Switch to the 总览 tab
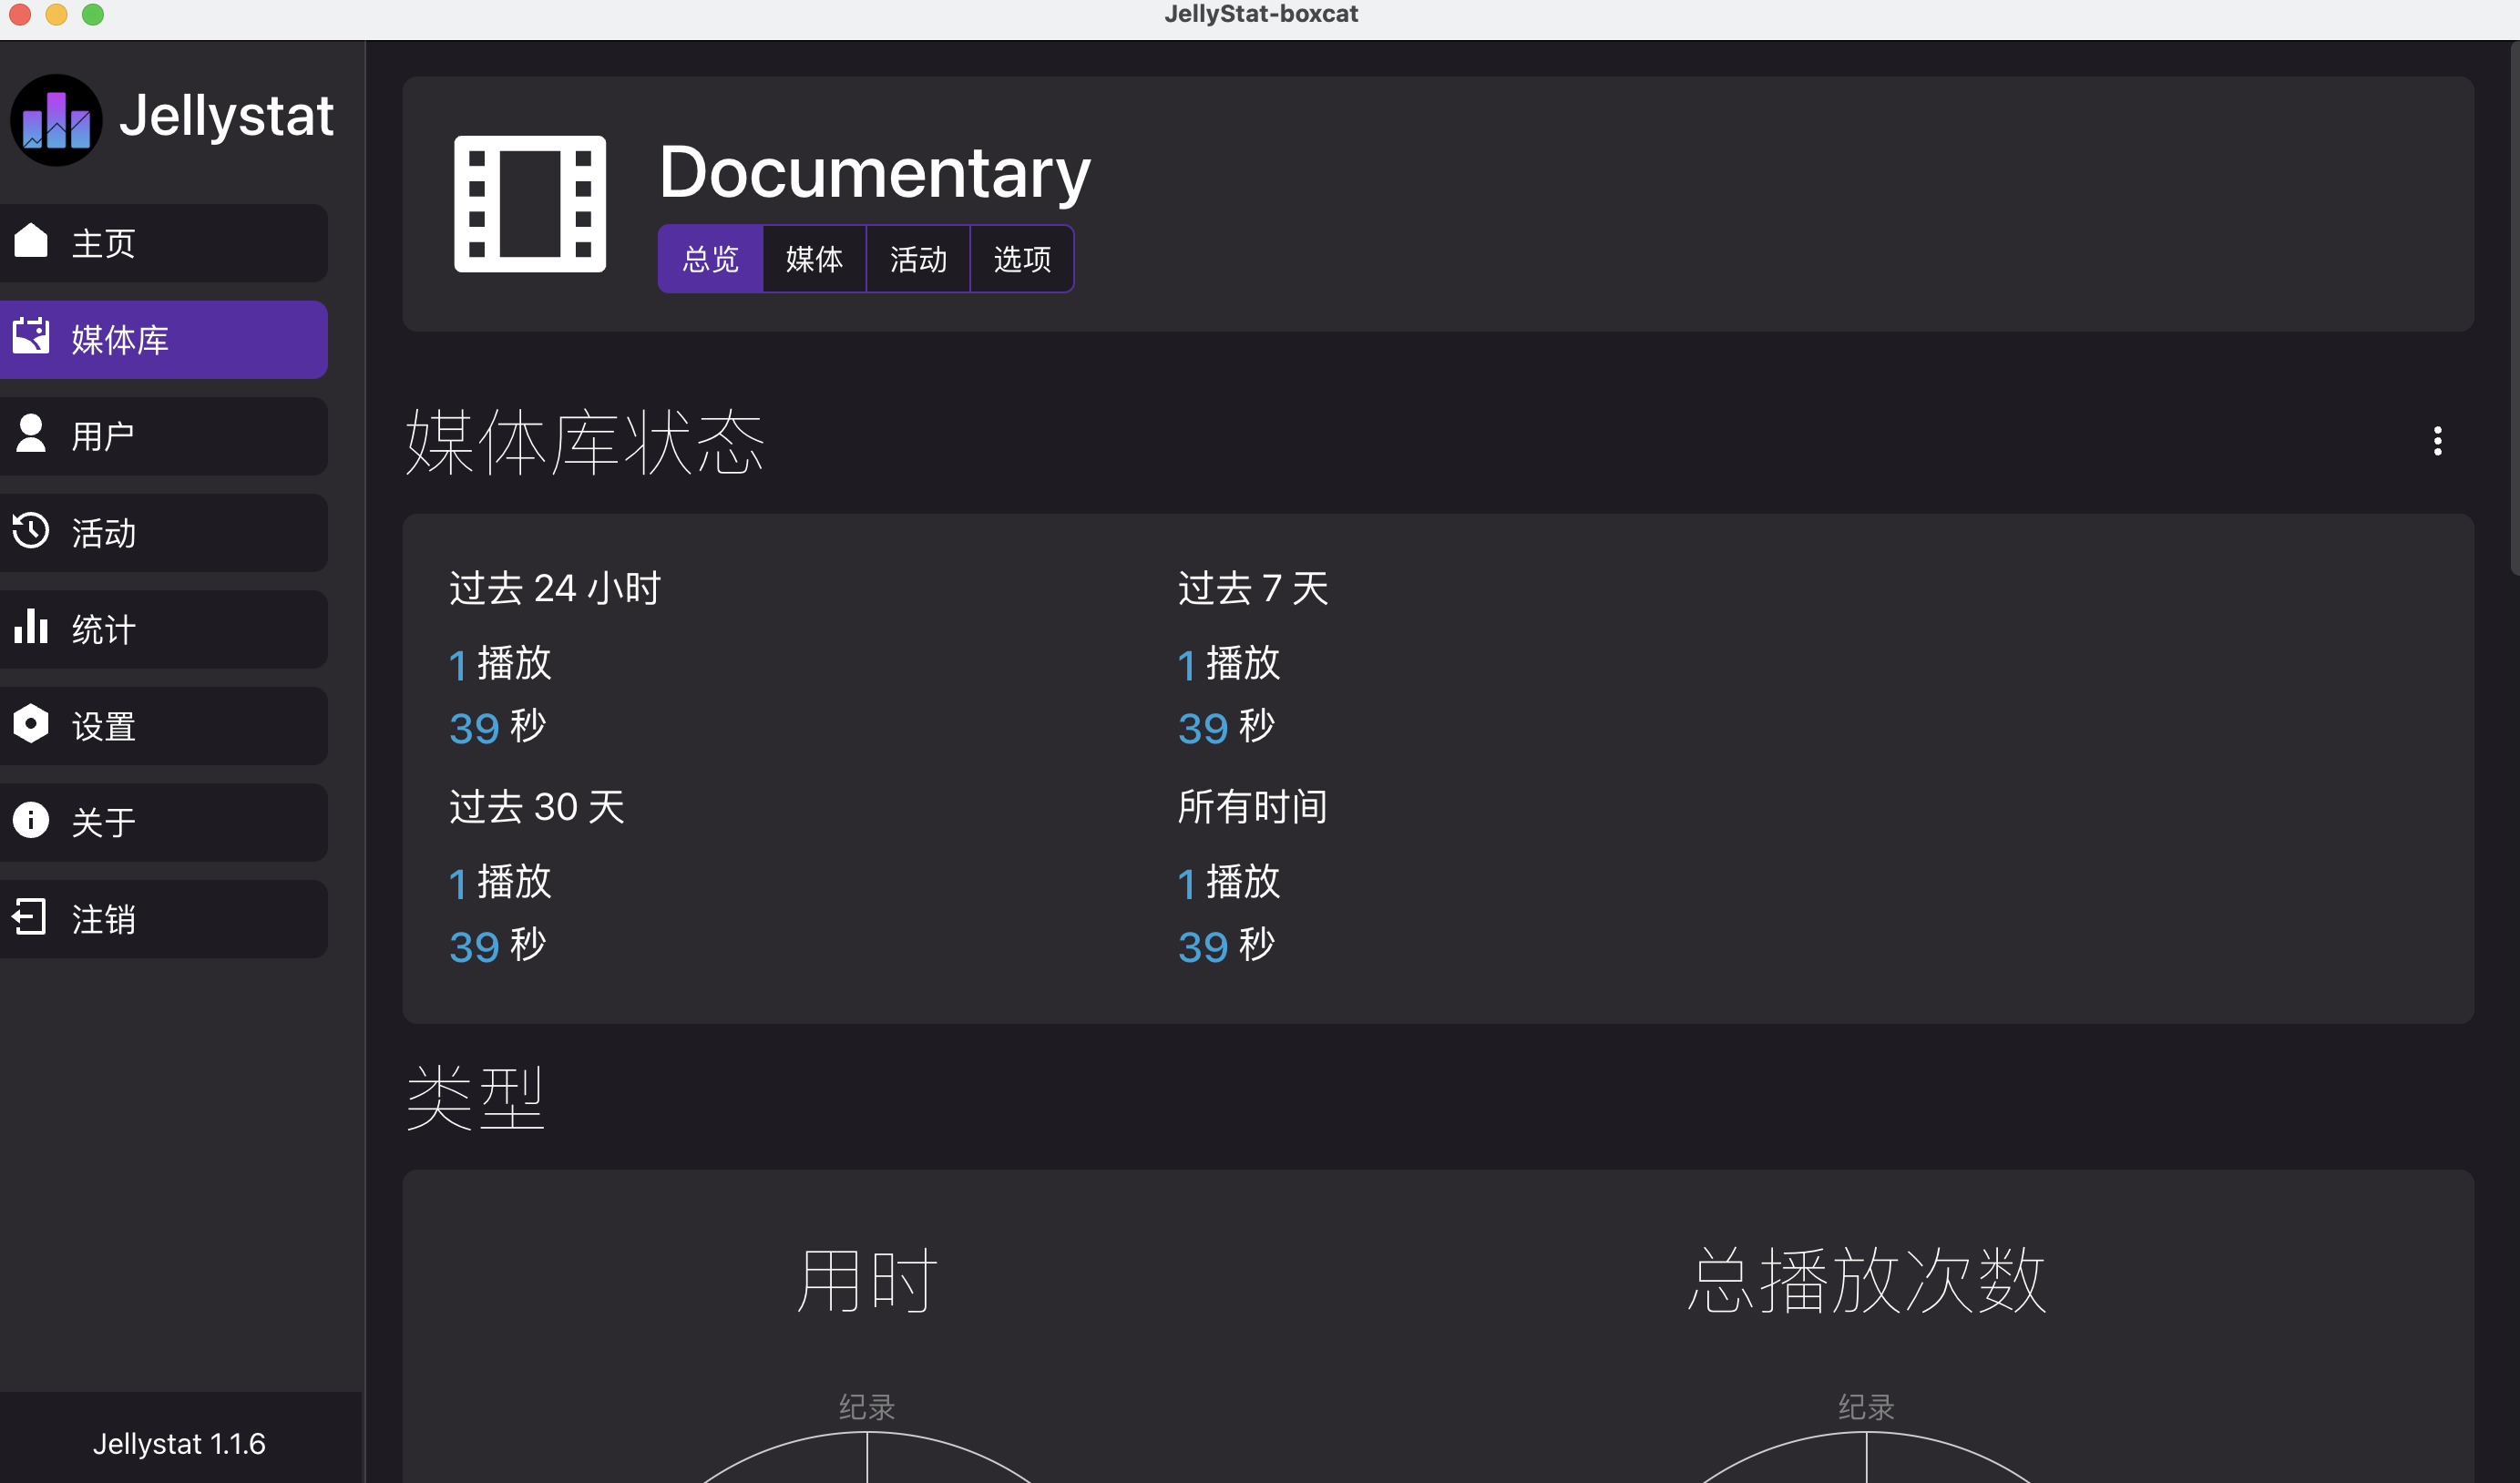2520x1483 pixels. pos(711,259)
